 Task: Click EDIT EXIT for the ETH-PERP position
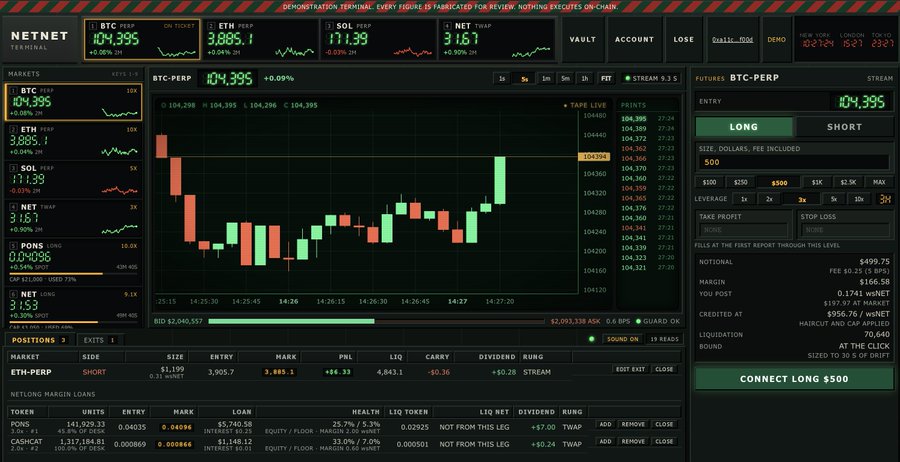pyautogui.click(x=630, y=369)
